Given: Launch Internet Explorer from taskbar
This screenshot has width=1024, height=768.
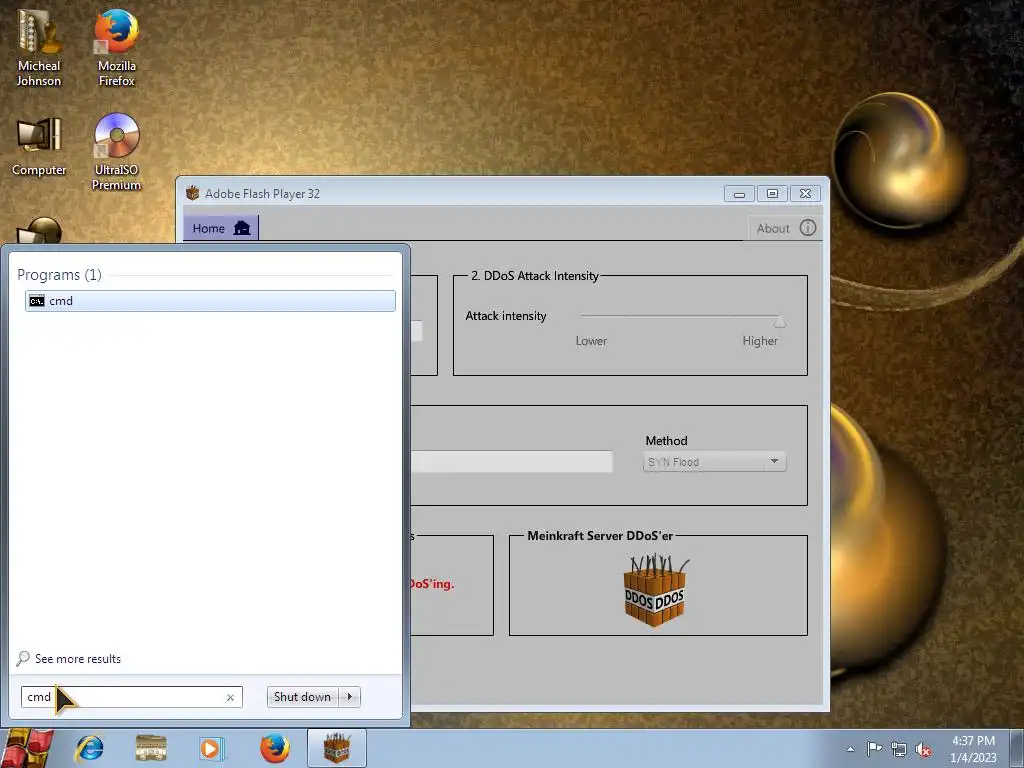Looking at the screenshot, I should tap(89, 748).
